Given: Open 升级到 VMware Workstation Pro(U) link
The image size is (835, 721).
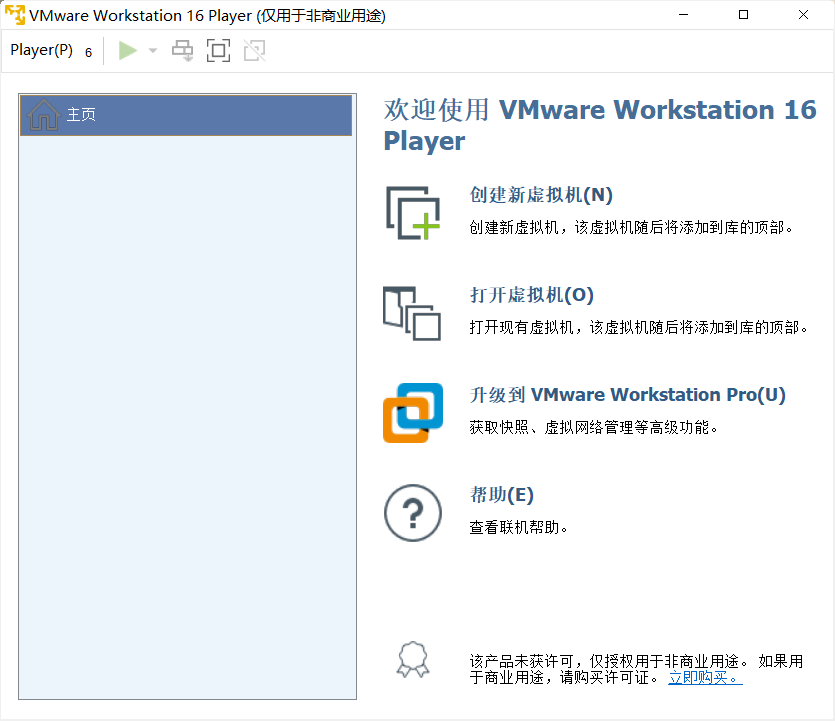Looking at the screenshot, I should click(627, 395).
